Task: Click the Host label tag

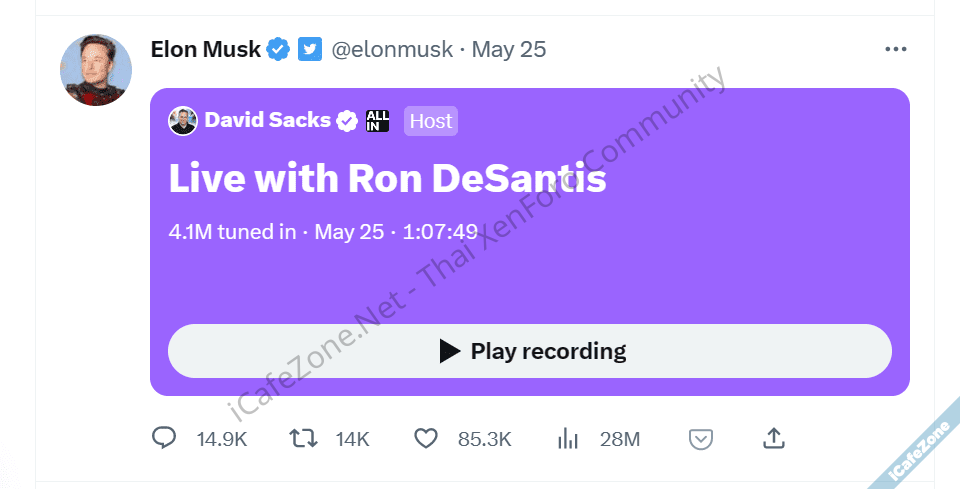Action: click(x=431, y=121)
